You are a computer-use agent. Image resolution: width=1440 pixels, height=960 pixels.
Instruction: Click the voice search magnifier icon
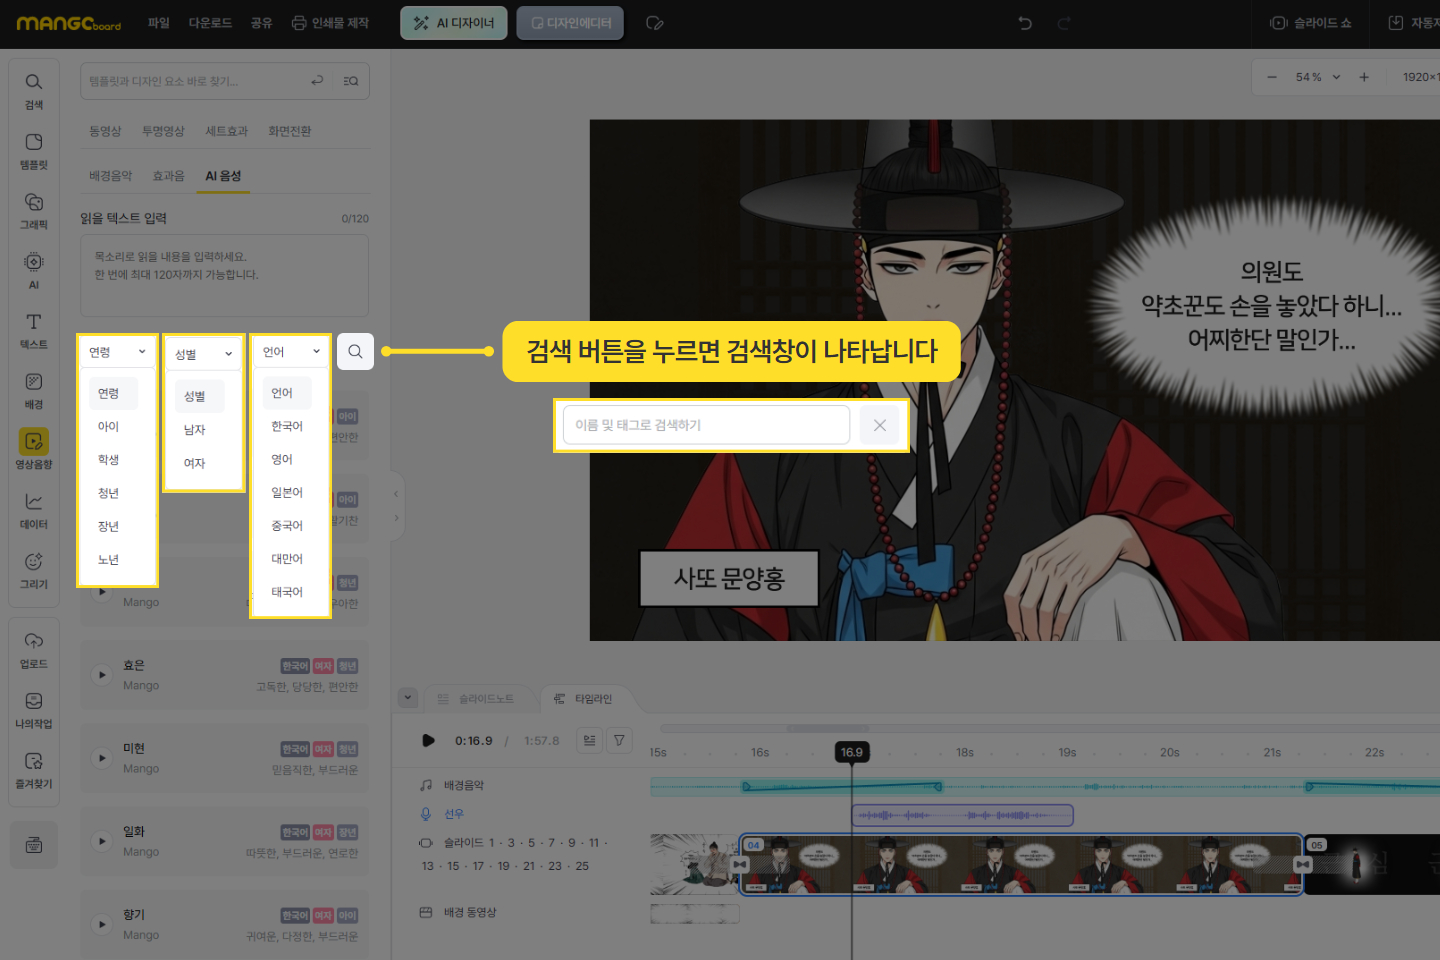tap(355, 352)
